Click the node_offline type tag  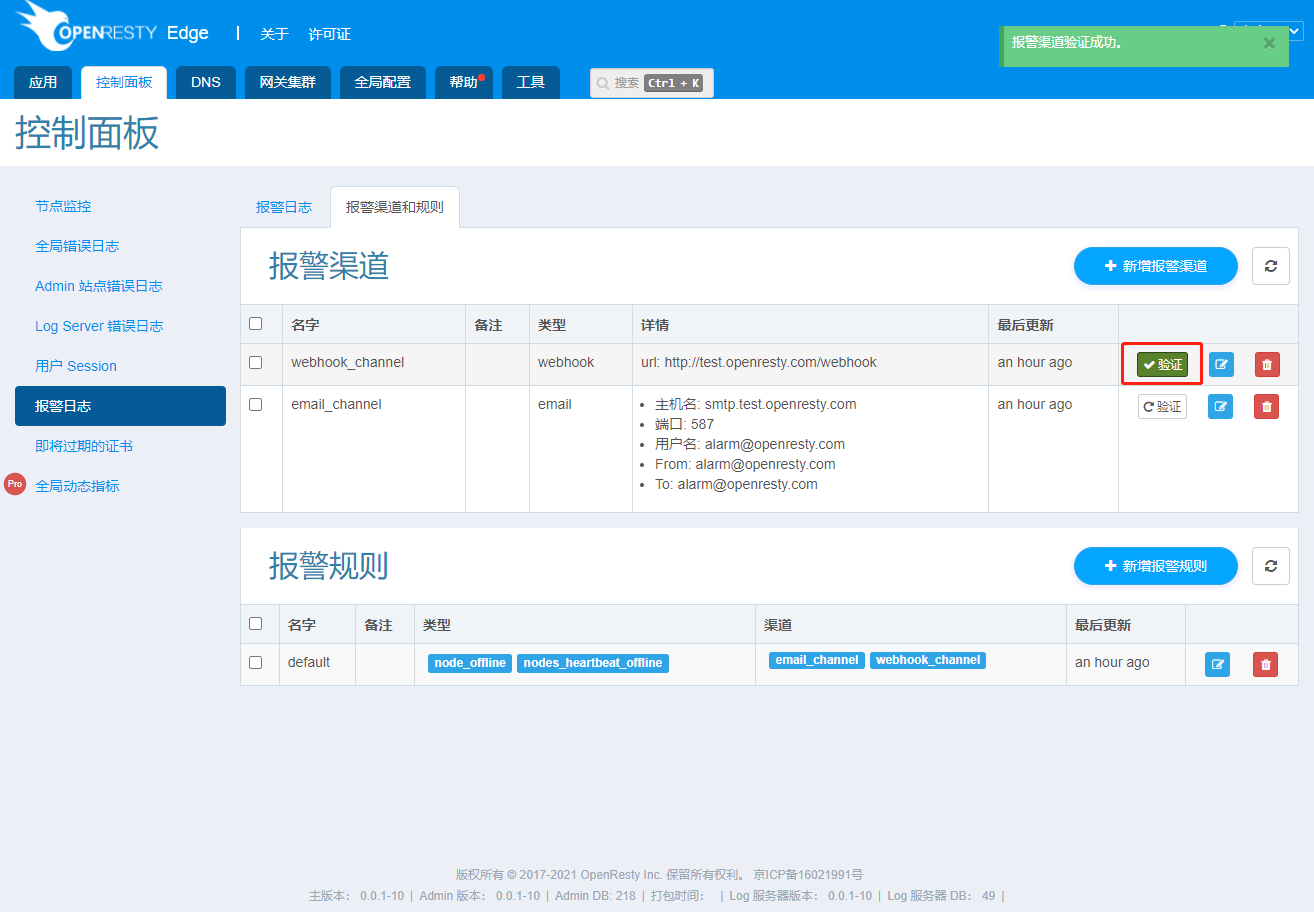pyautogui.click(x=470, y=663)
